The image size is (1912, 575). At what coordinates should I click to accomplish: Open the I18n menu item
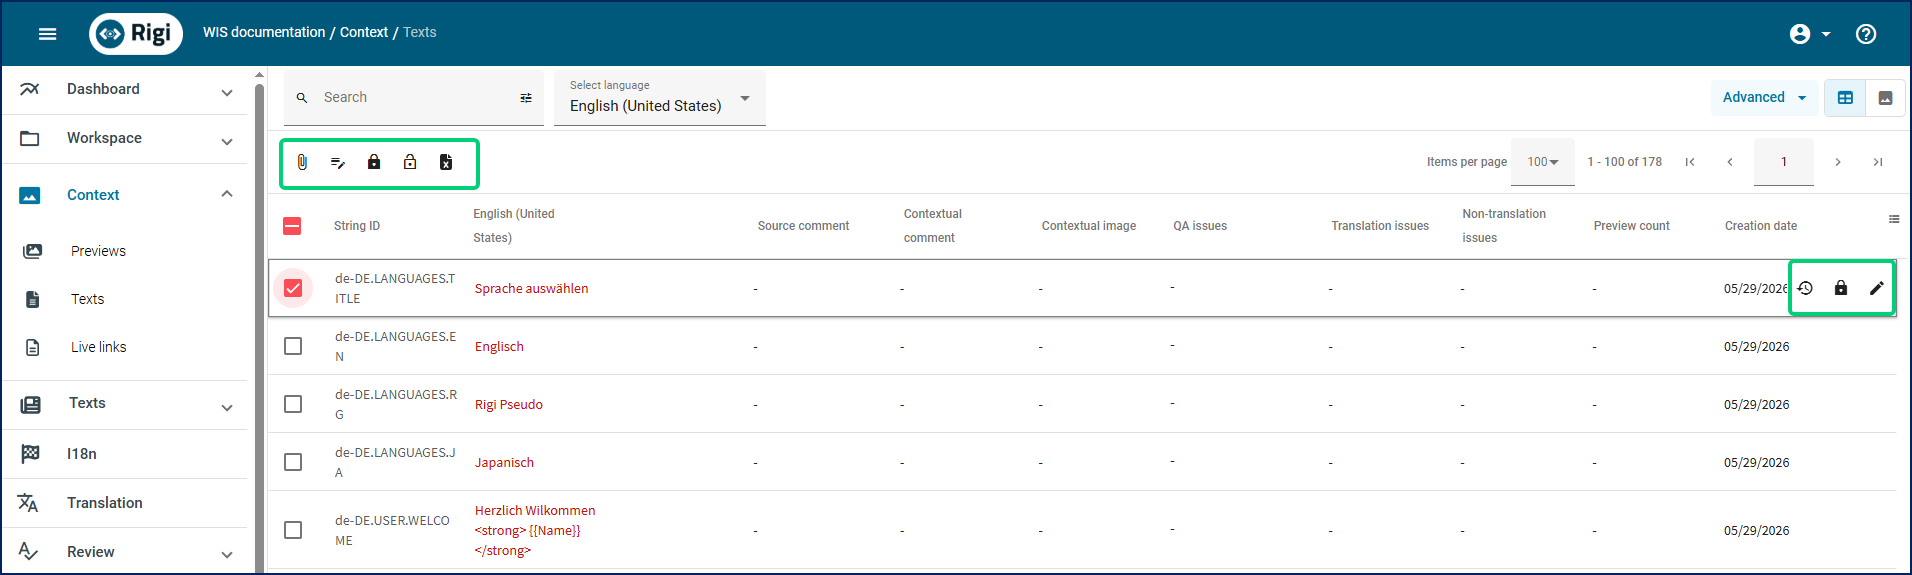(x=82, y=454)
